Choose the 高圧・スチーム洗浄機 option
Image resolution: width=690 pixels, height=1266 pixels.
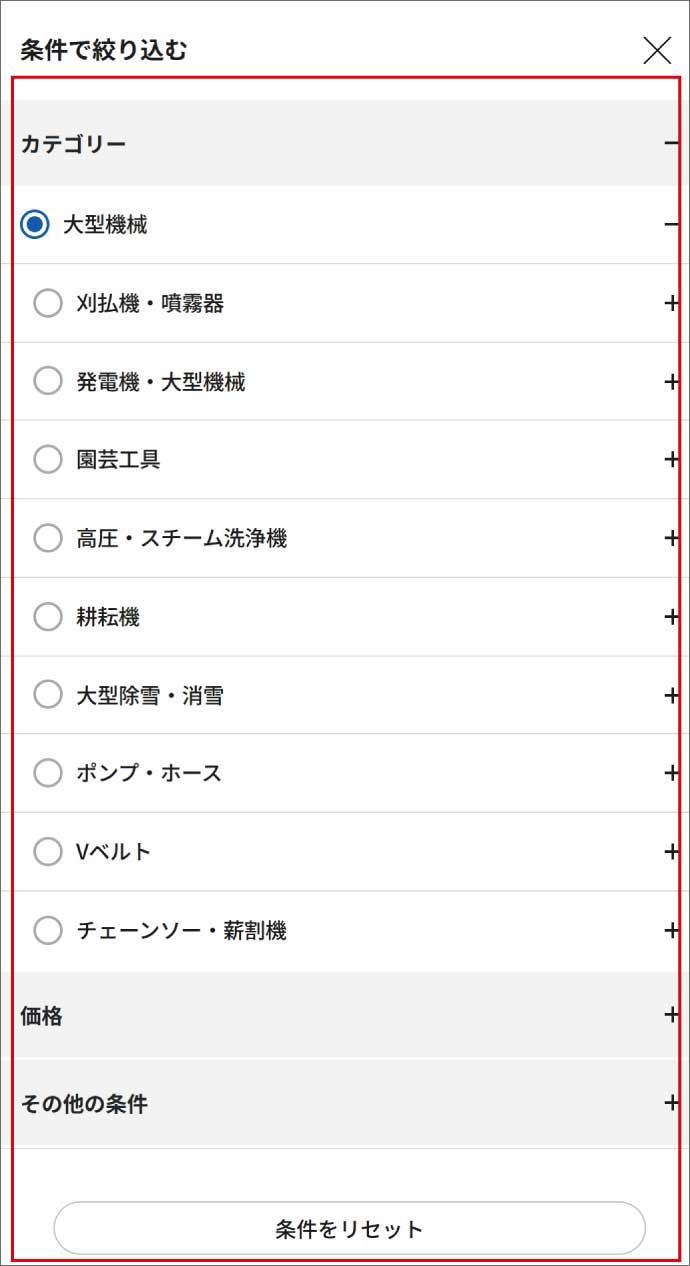[47, 538]
